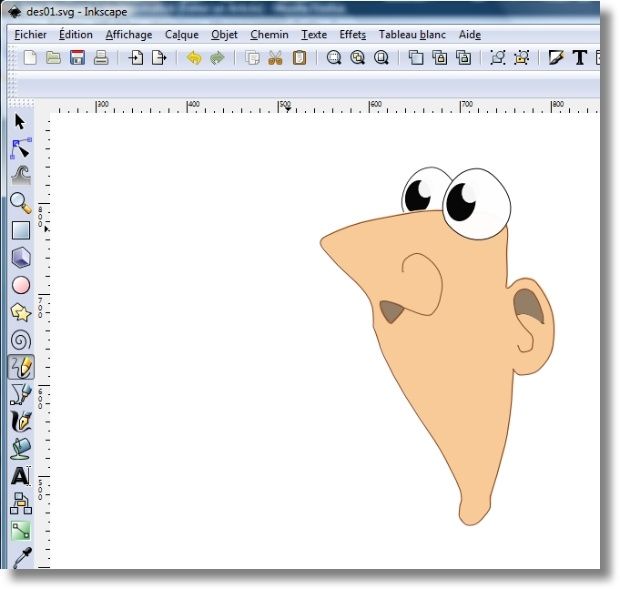Open the Édition menu

(x=76, y=35)
